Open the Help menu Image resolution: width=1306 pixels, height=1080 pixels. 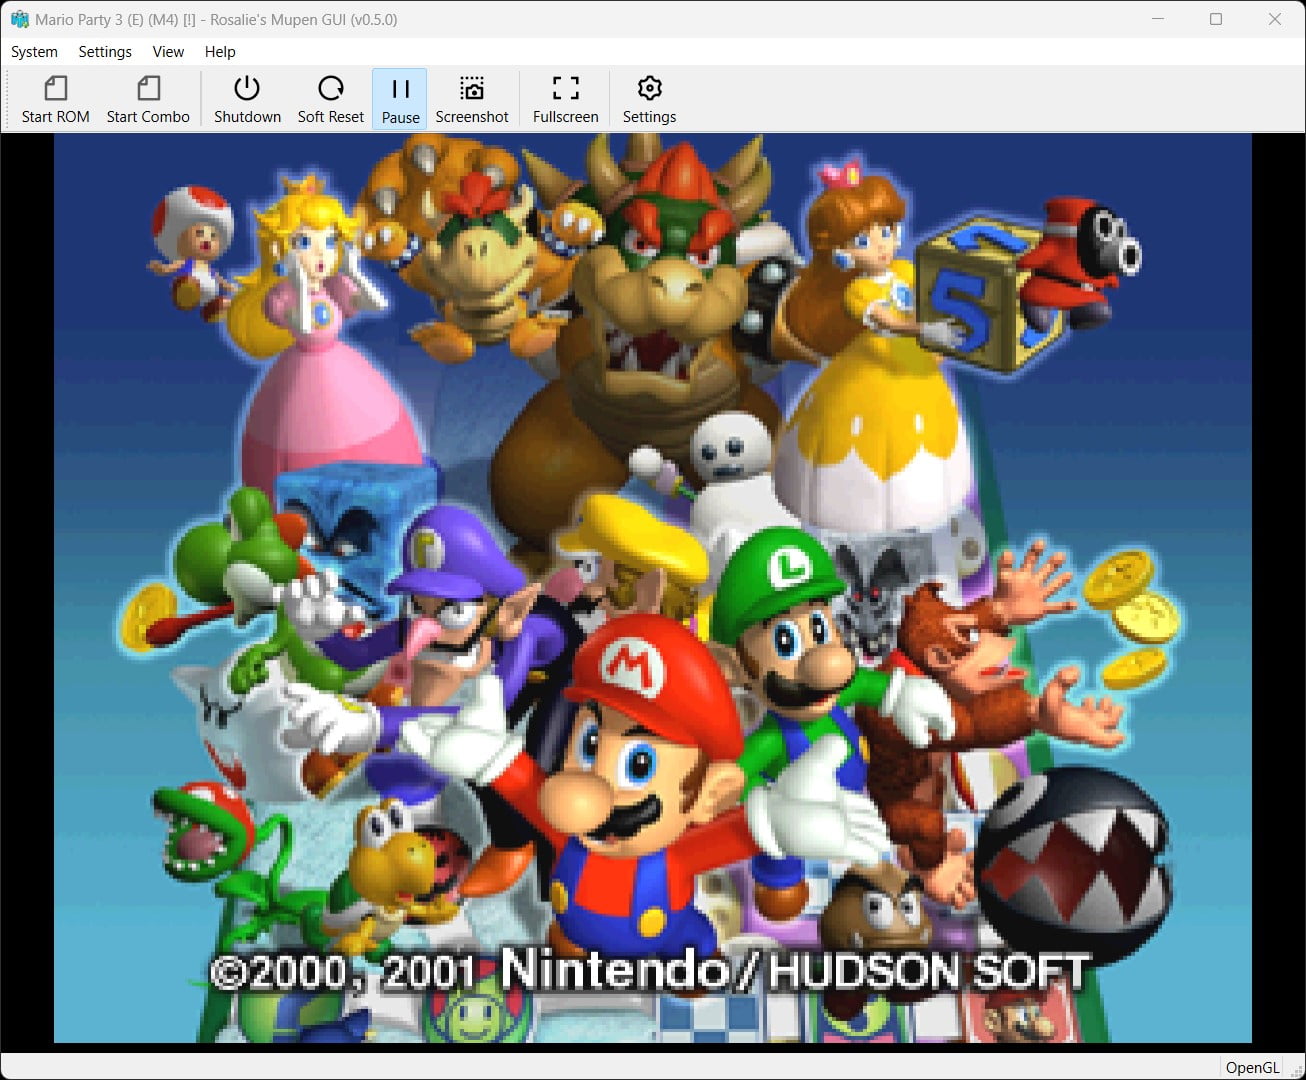coord(219,51)
